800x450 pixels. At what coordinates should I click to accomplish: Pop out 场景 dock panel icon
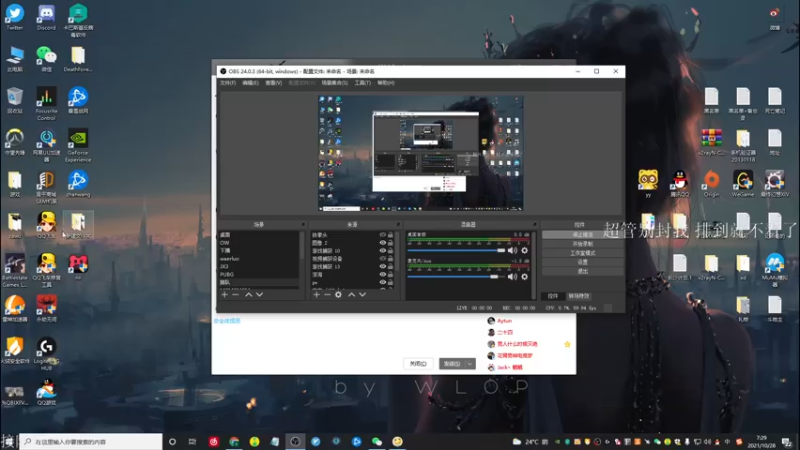[303, 224]
